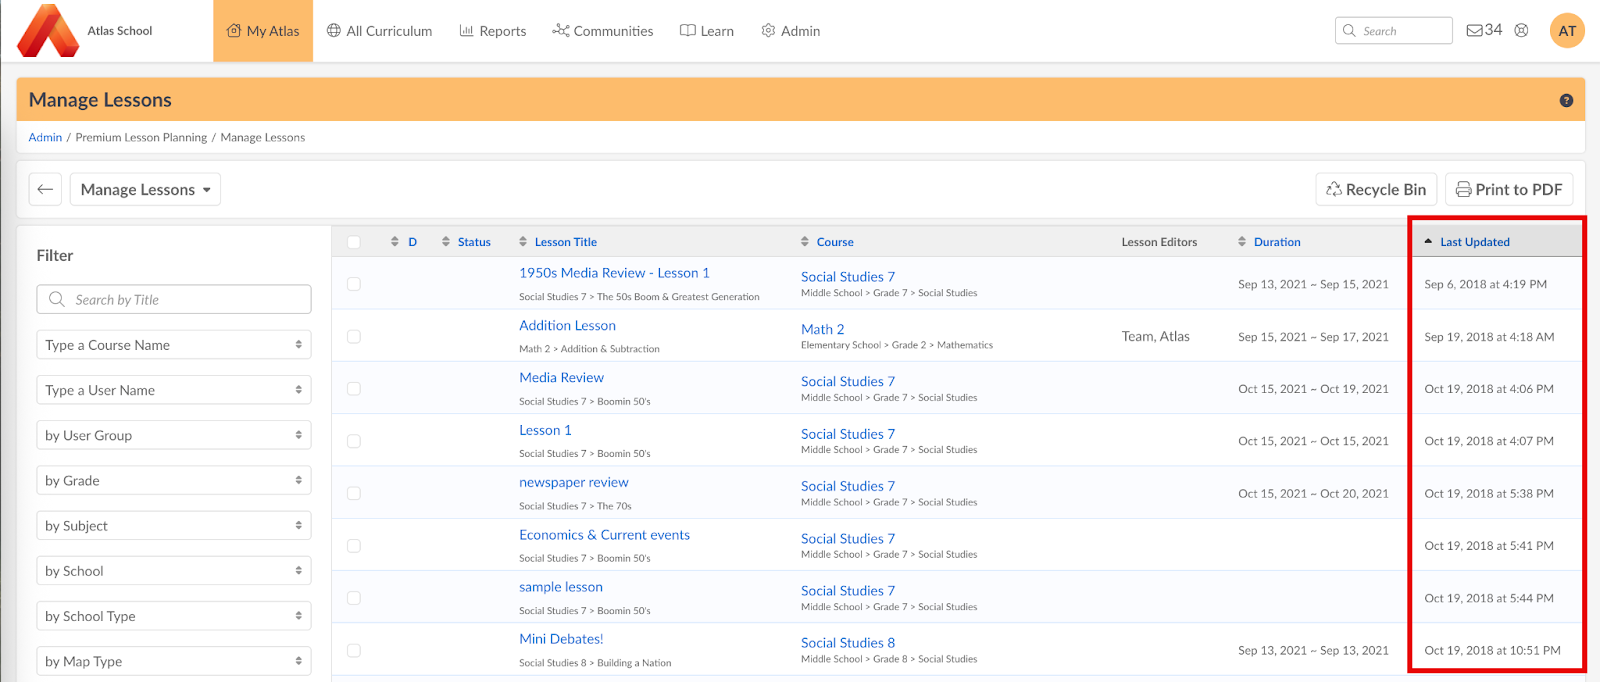The width and height of the screenshot is (1600, 682).
Task: Open the Type a Course Name dropdown
Action: [x=174, y=345]
